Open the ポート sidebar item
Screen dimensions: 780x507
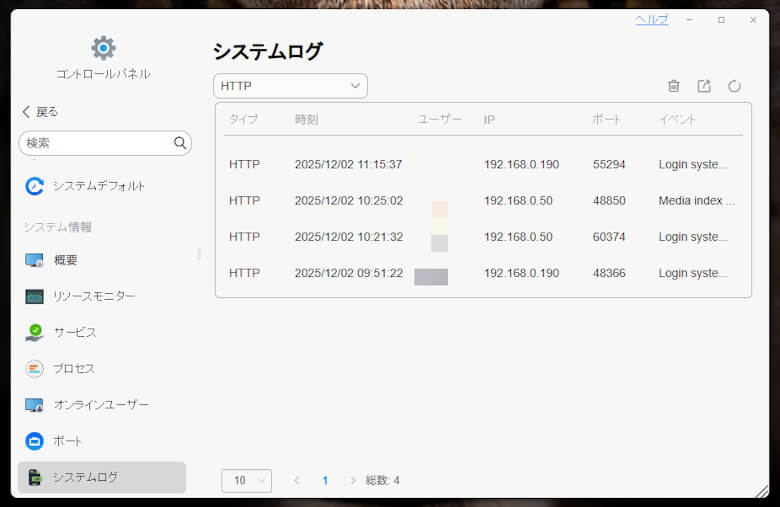(x=67, y=441)
